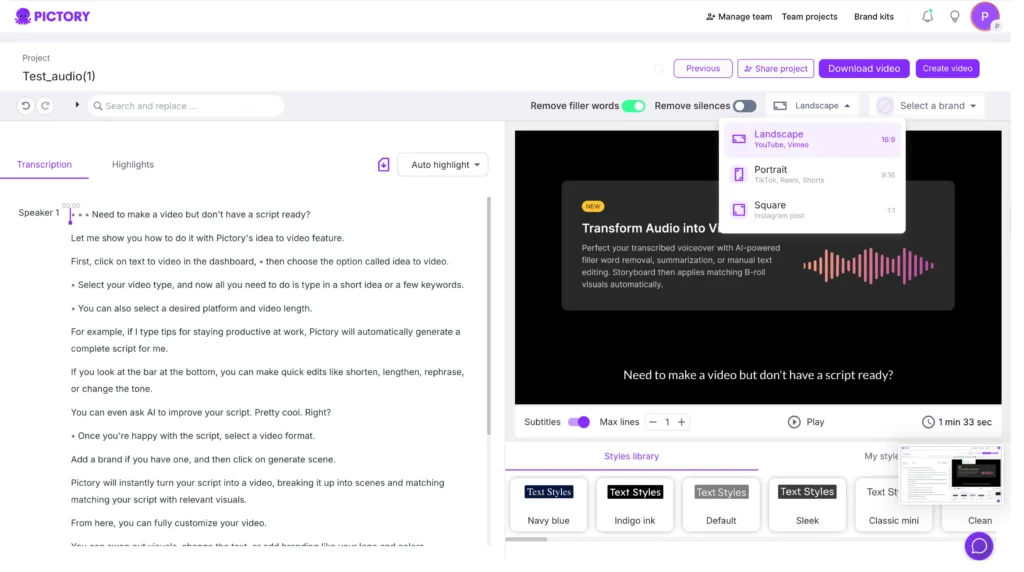
Task: Click the project name Test_audio(1)
Action: pyautogui.click(x=59, y=76)
